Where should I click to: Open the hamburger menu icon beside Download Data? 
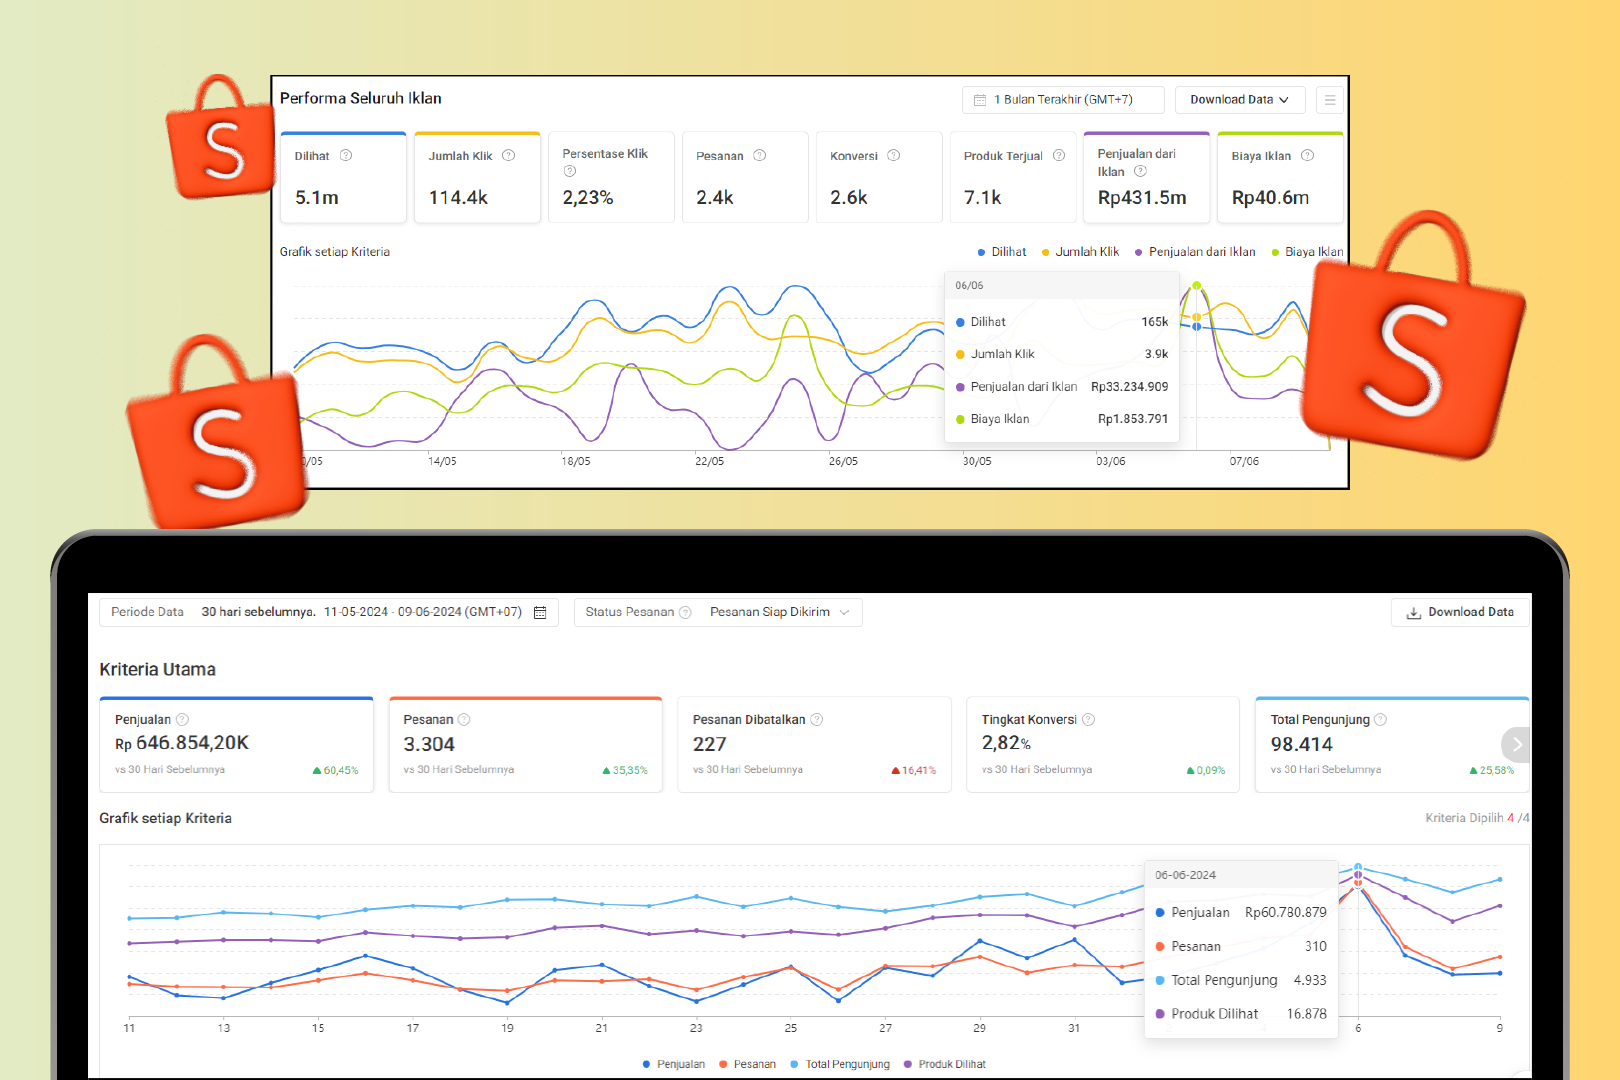coord(1330,100)
